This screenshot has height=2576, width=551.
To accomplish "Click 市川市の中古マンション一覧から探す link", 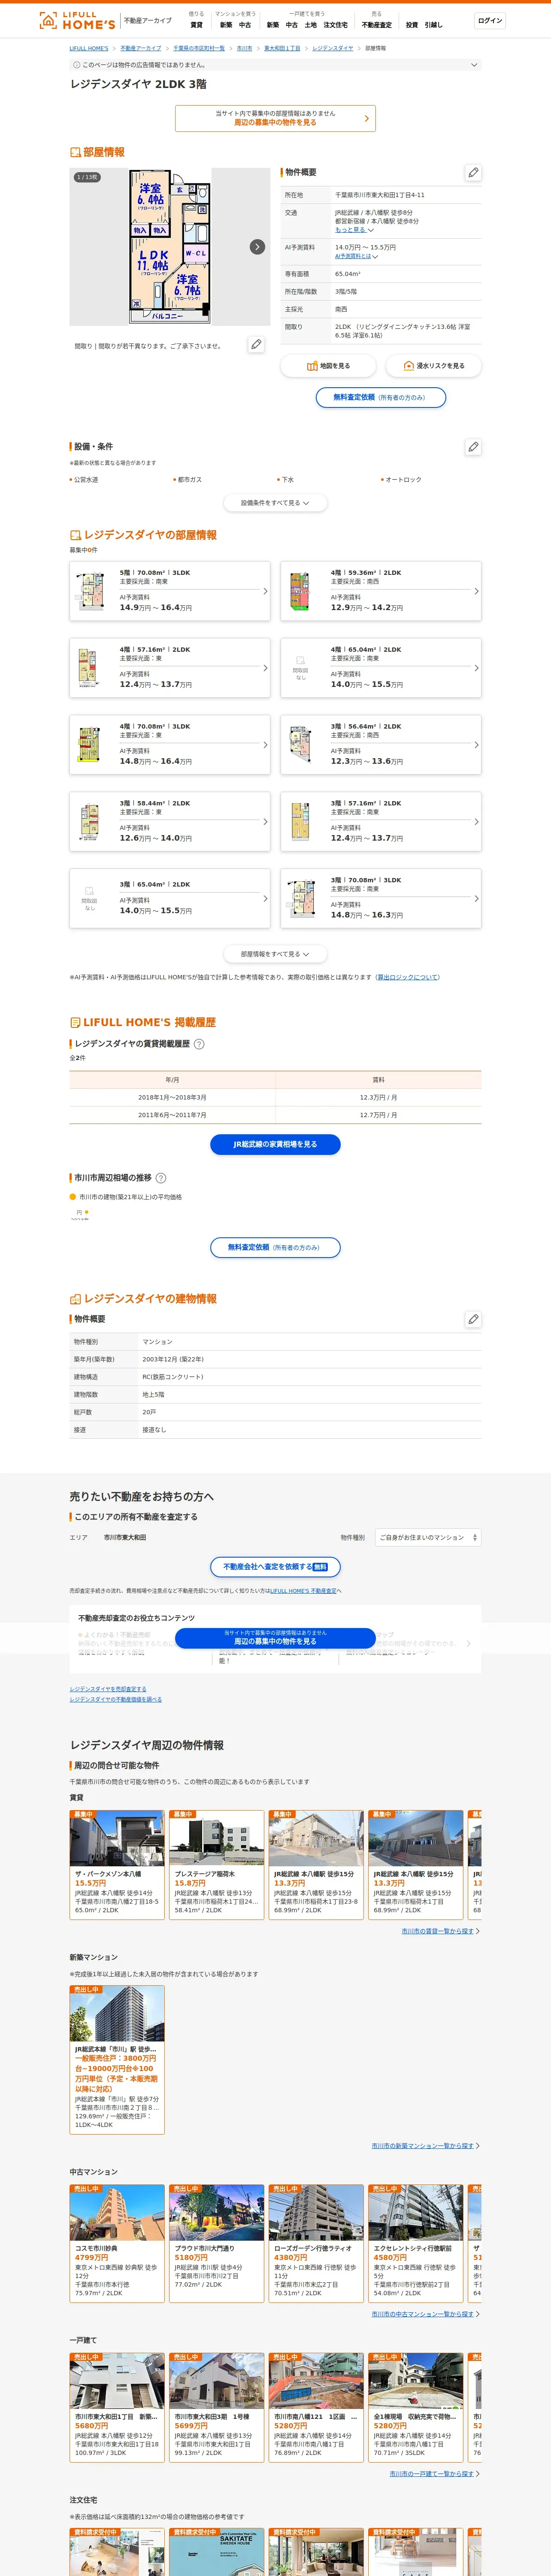I will coord(423,2314).
